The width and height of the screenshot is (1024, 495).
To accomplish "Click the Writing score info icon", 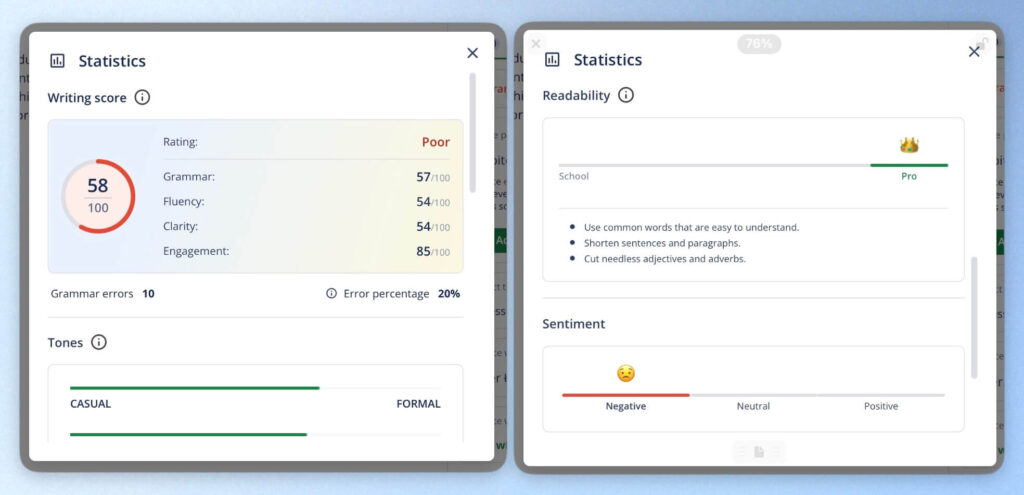I will click(142, 97).
